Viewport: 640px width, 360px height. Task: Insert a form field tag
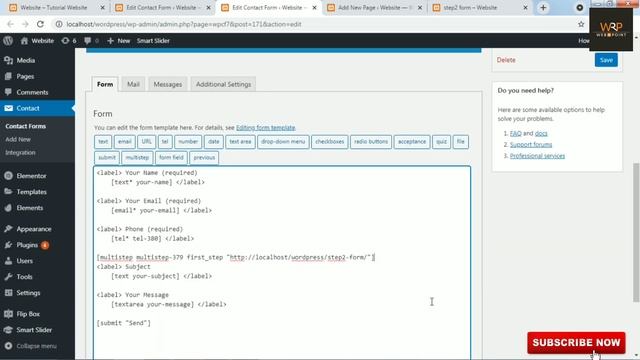click(x=171, y=158)
